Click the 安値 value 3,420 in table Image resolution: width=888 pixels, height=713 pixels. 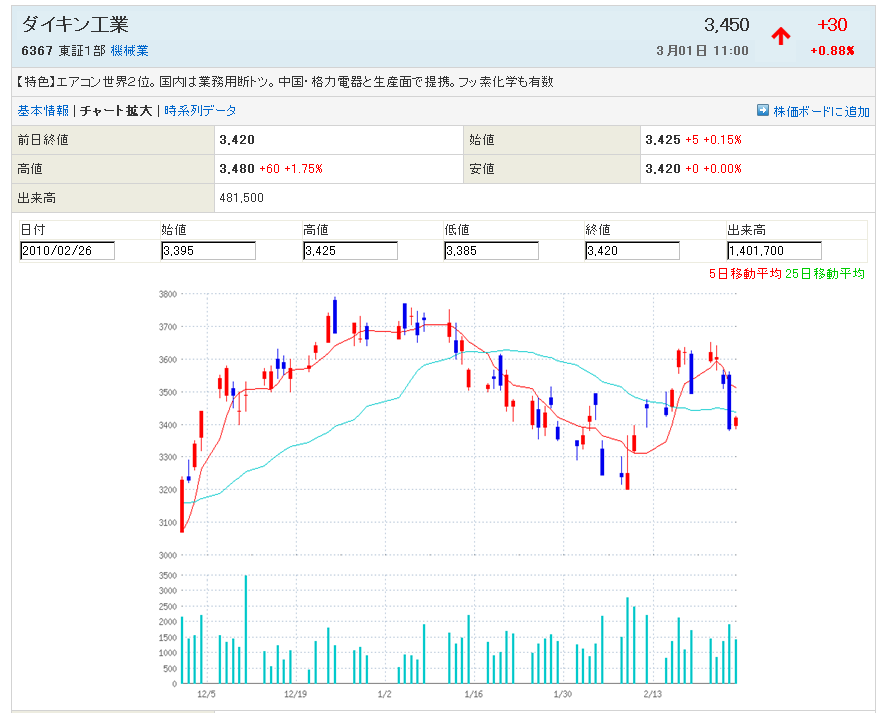[x=663, y=169]
